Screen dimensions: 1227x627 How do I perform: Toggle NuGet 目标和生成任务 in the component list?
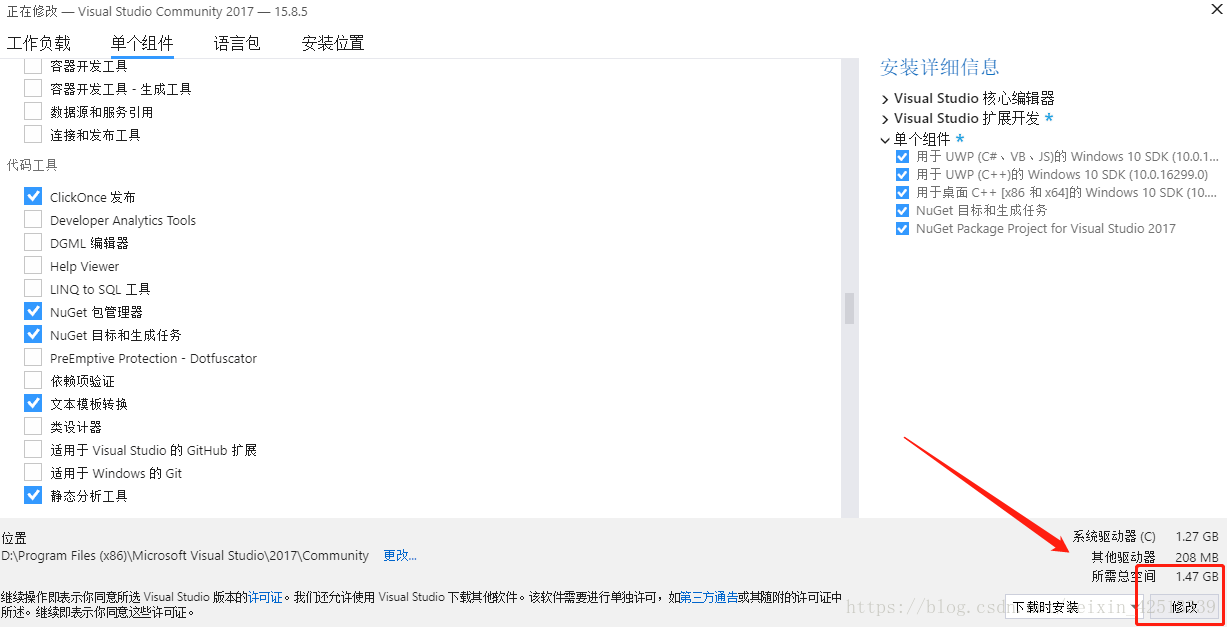[33, 334]
